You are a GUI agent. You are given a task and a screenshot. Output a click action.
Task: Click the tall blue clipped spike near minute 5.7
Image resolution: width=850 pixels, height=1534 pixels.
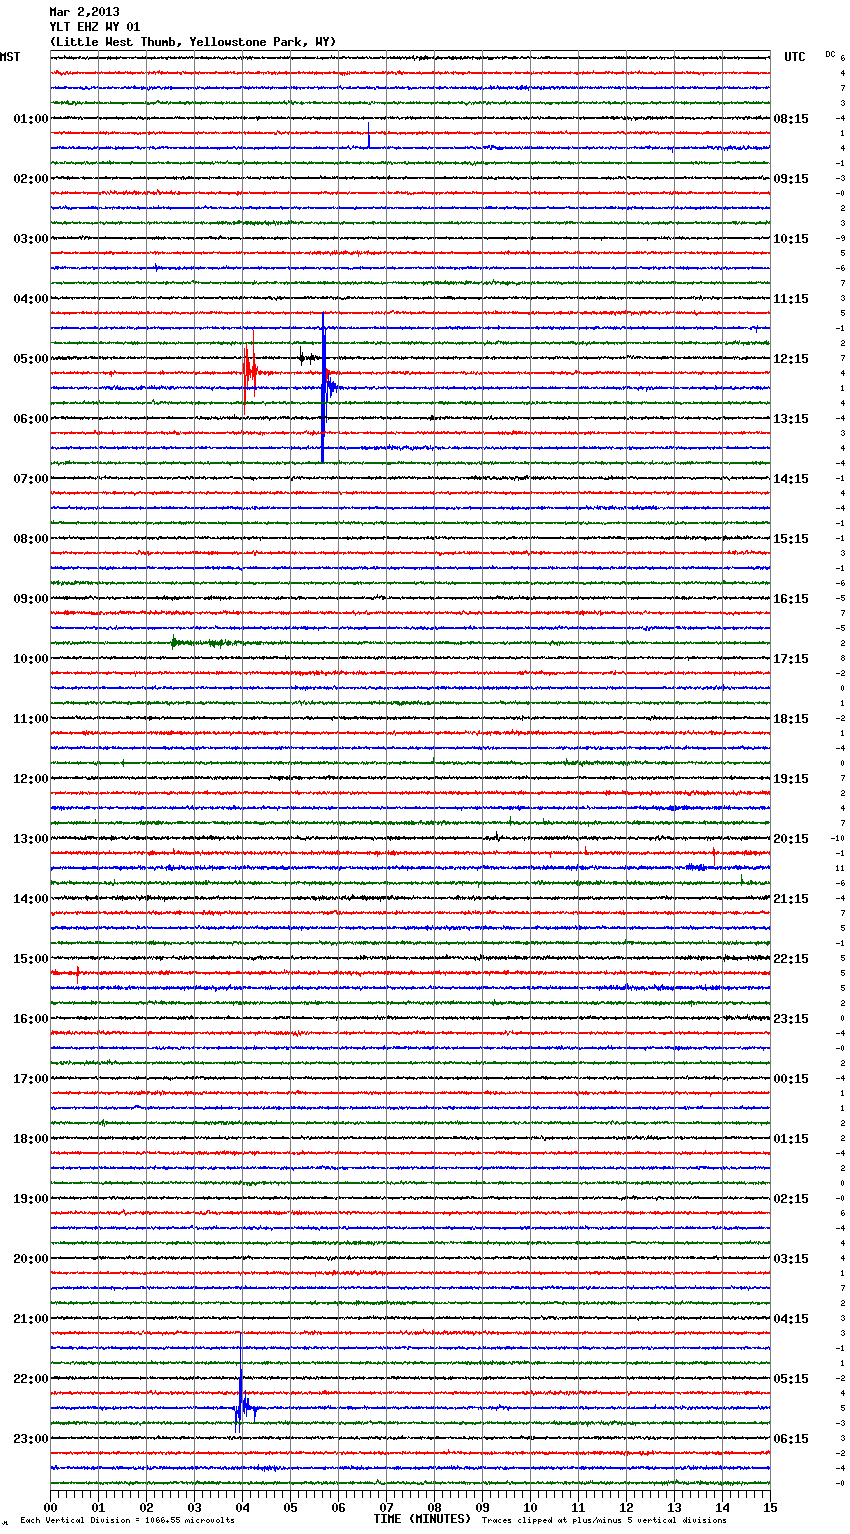coord(324,387)
